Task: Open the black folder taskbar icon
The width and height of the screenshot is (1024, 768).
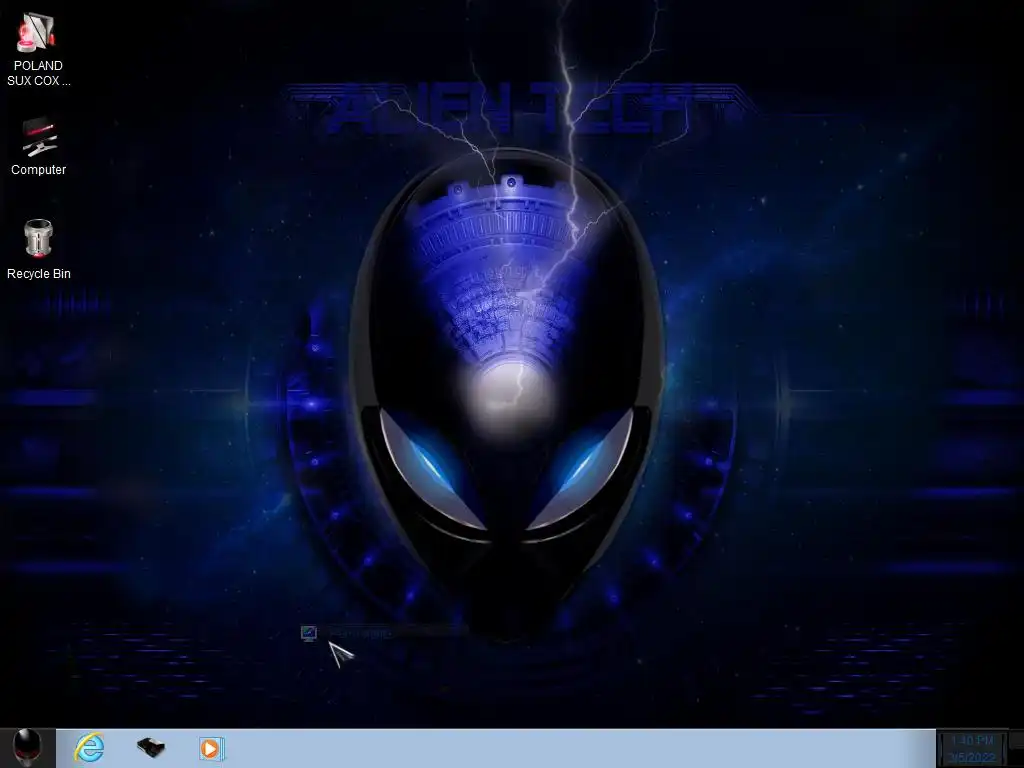Action: (x=150, y=747)
